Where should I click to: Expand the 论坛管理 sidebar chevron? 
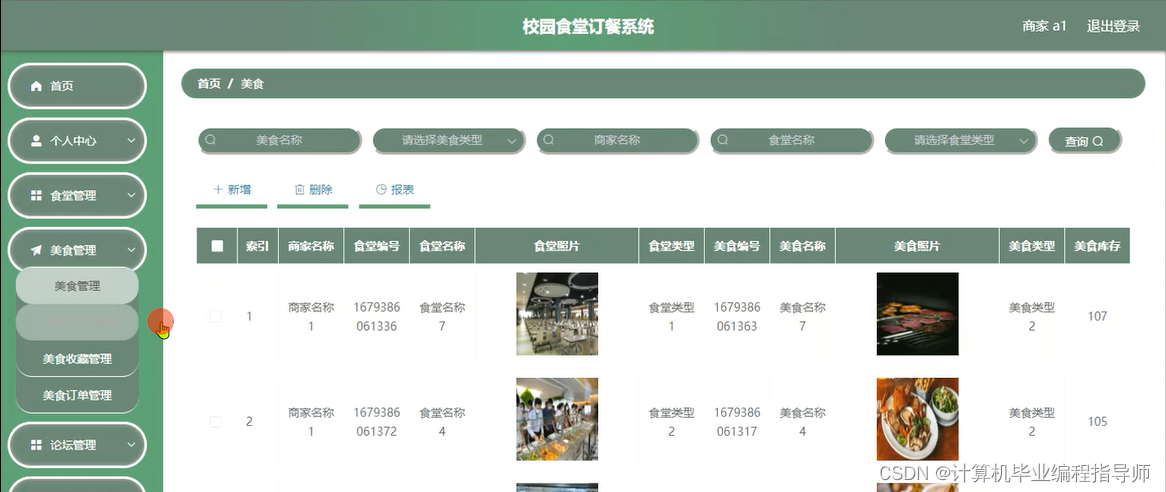pyautogui.click(x=131, y=444)
